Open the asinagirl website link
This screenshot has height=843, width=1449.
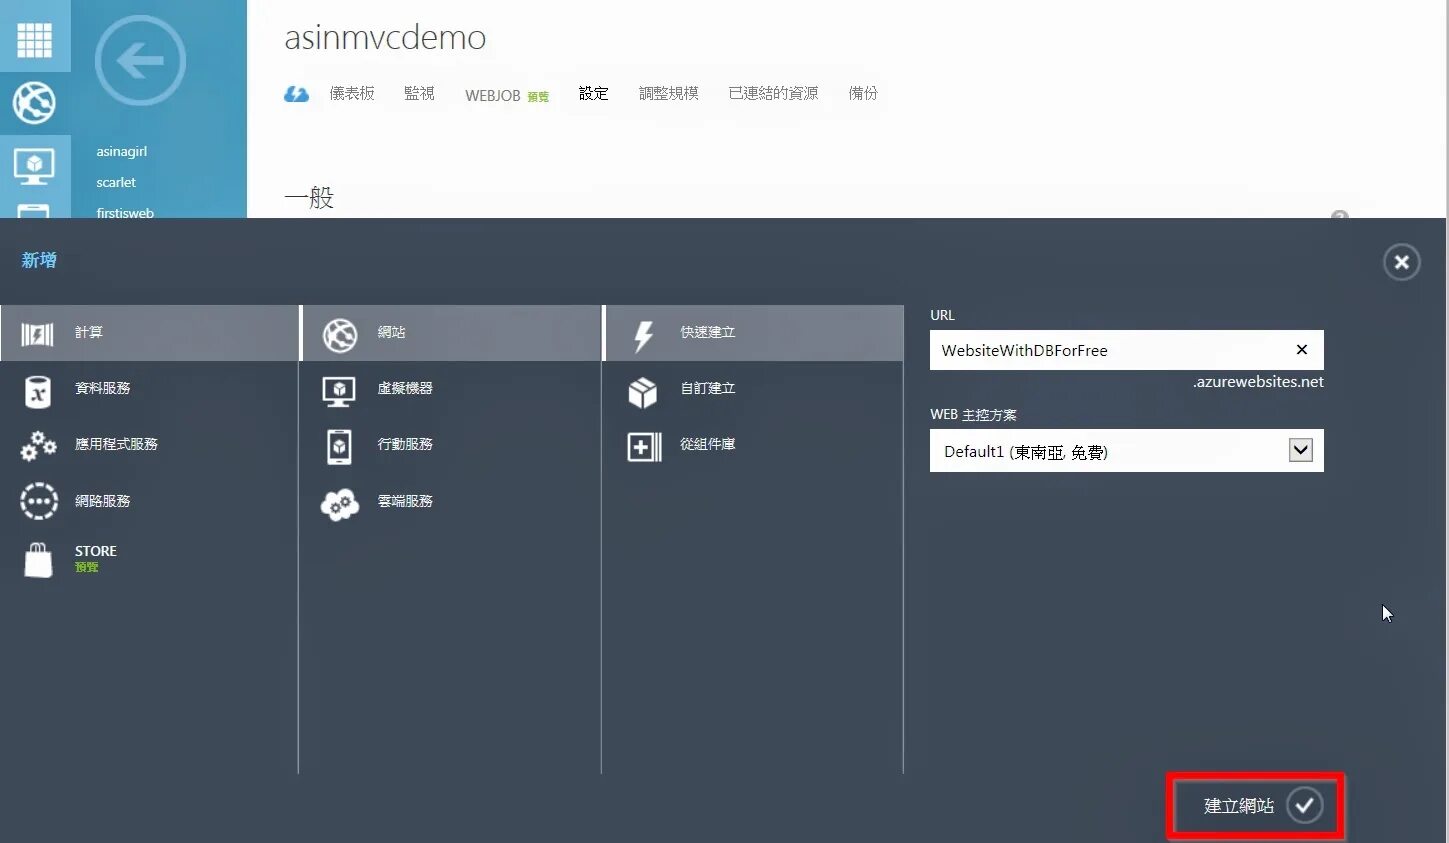(122, 152)
